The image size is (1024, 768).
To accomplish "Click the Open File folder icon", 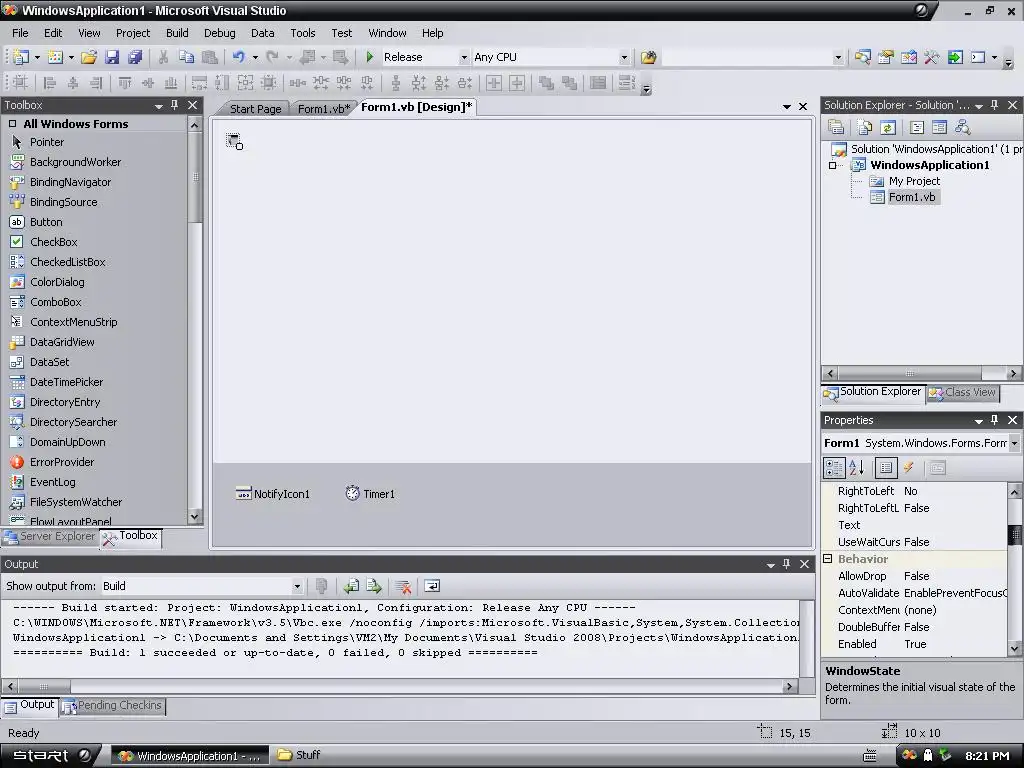I will pyautogui.click(x=89, y=57).
